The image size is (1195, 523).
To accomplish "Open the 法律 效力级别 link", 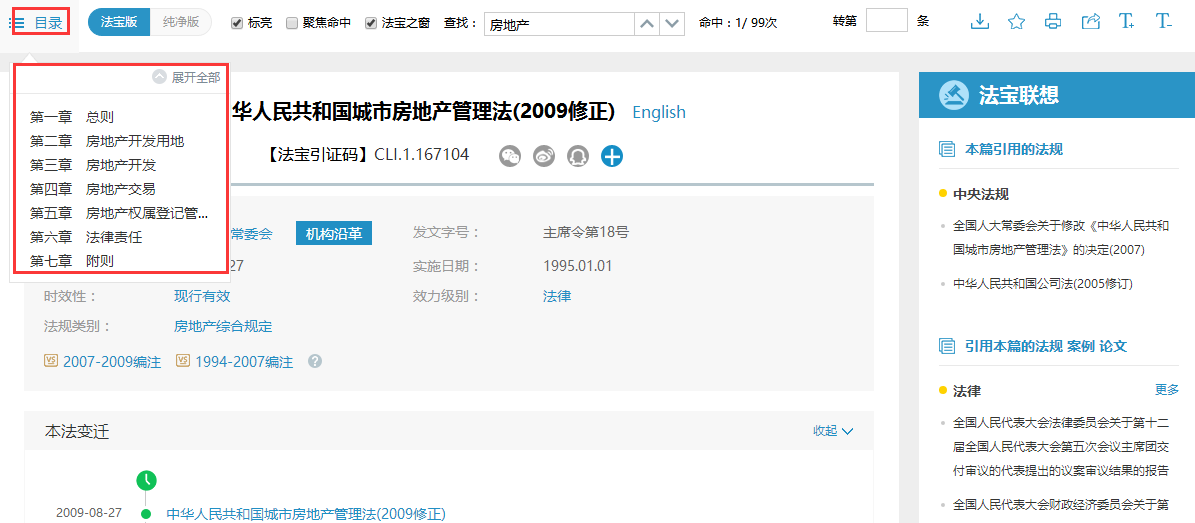I will [x=557, y=296].
